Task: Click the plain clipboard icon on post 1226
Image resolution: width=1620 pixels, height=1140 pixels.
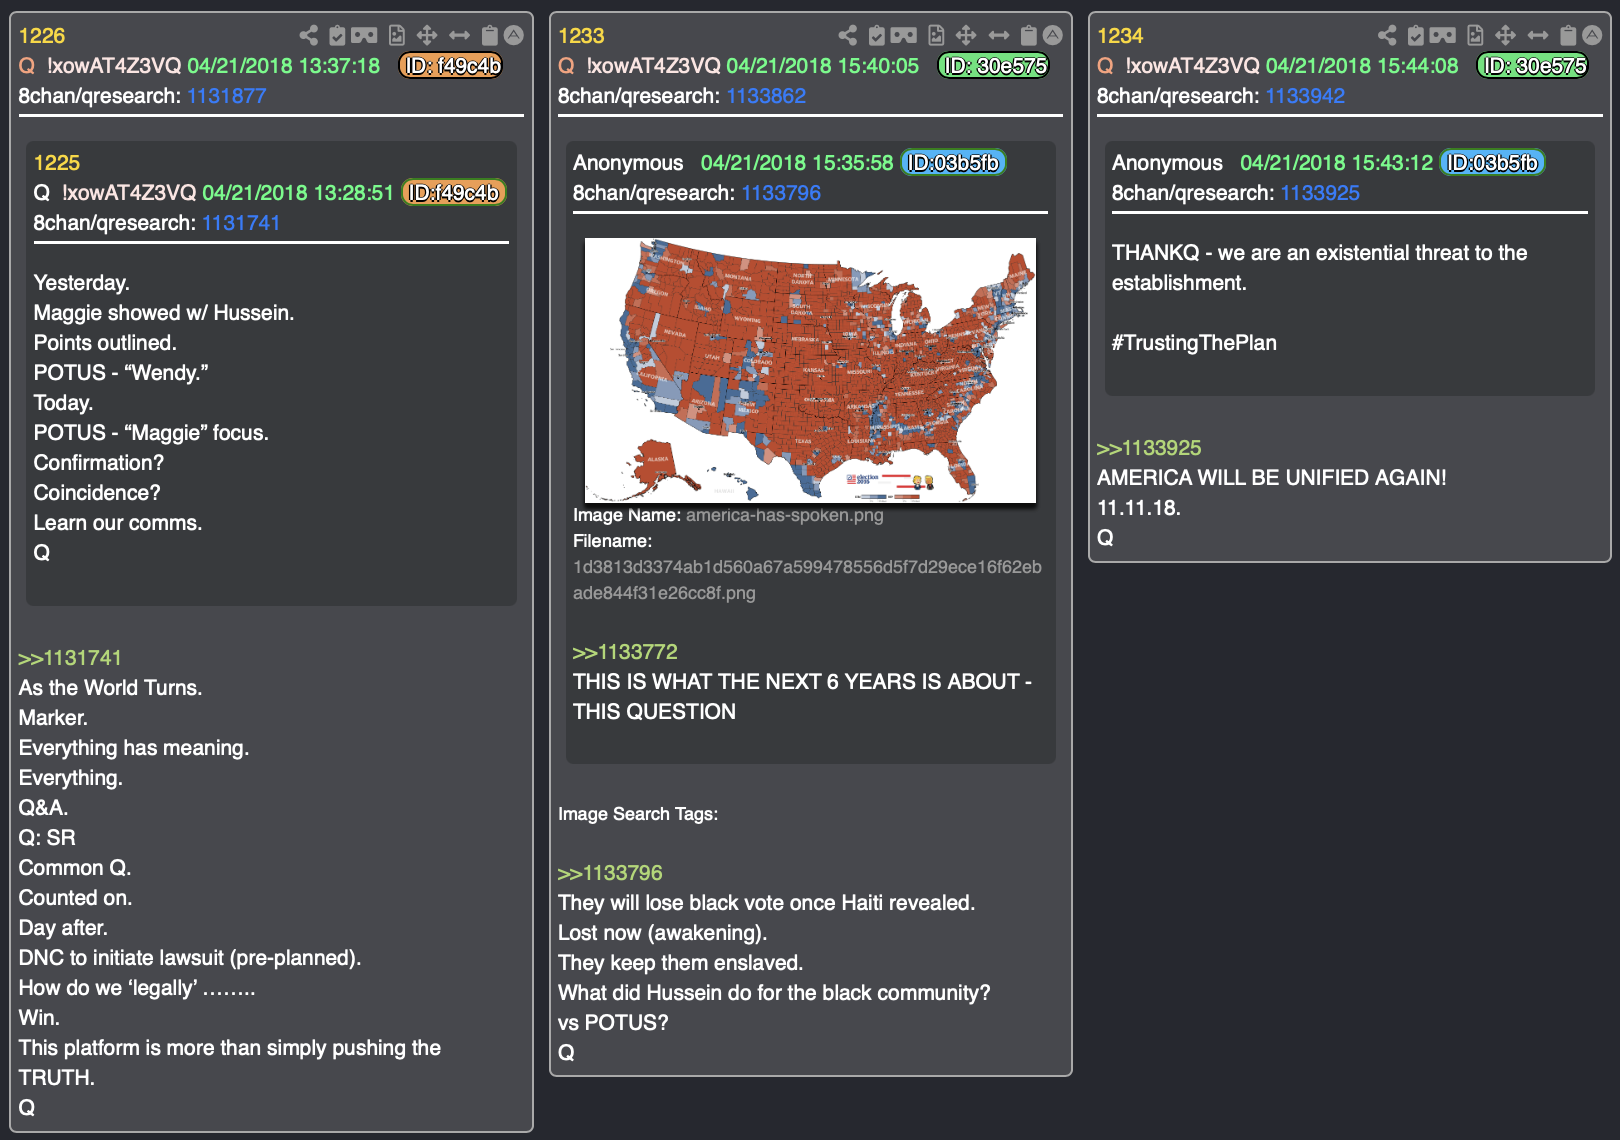Action: point(490,36)
